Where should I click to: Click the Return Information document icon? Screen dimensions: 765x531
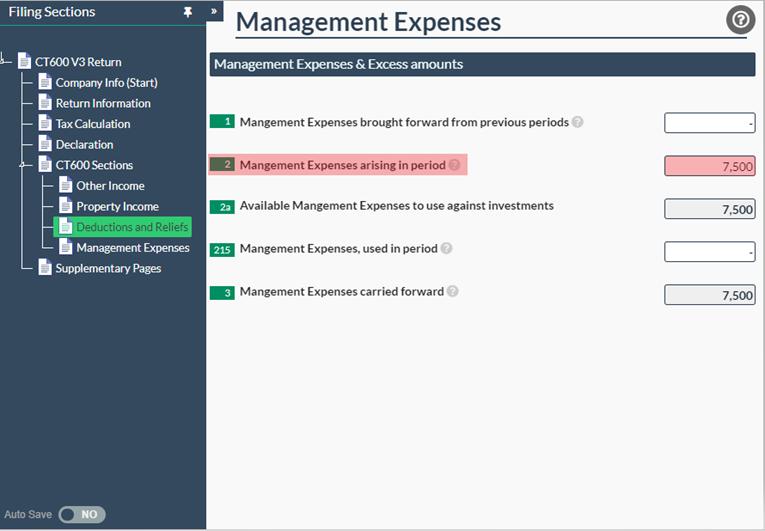[x=45, y=102]
